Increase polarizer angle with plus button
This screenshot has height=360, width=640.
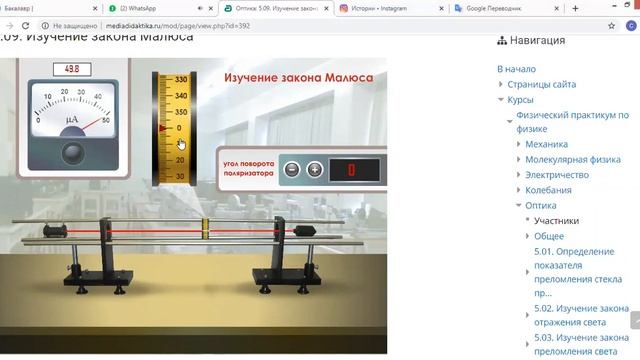[314, 169]
